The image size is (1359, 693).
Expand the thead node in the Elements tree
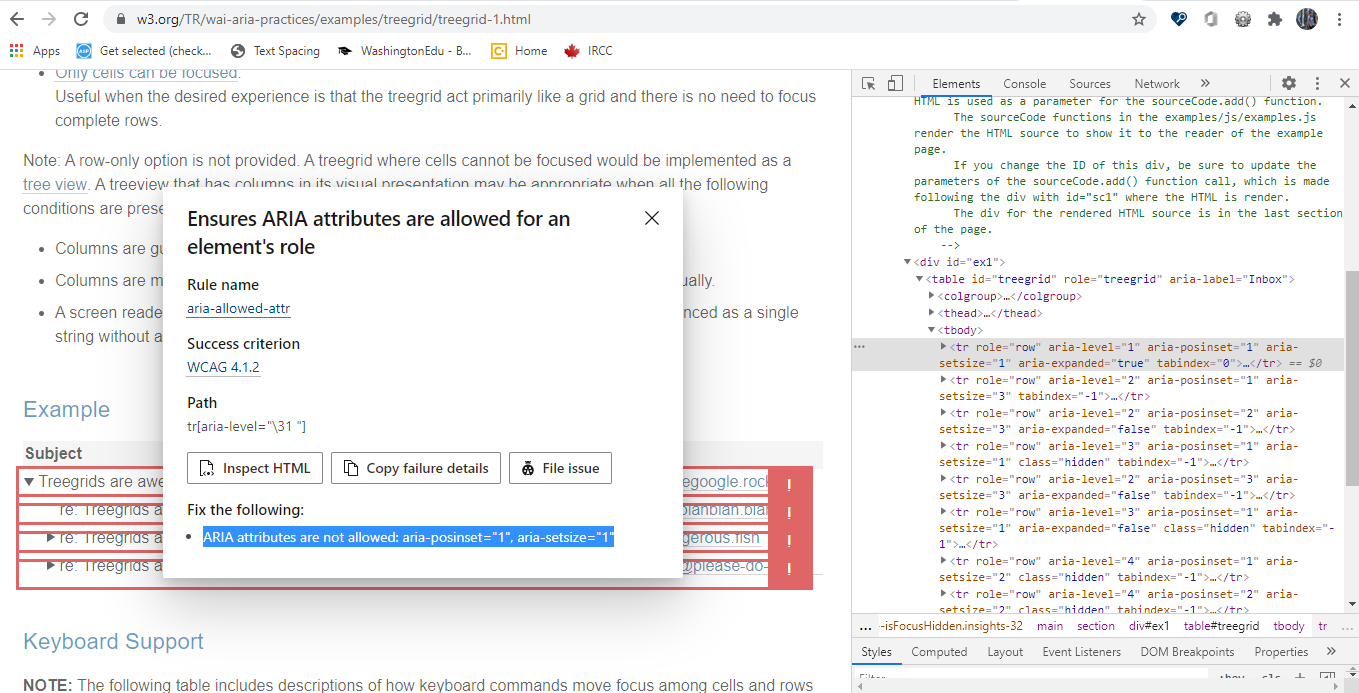[933, 312]
